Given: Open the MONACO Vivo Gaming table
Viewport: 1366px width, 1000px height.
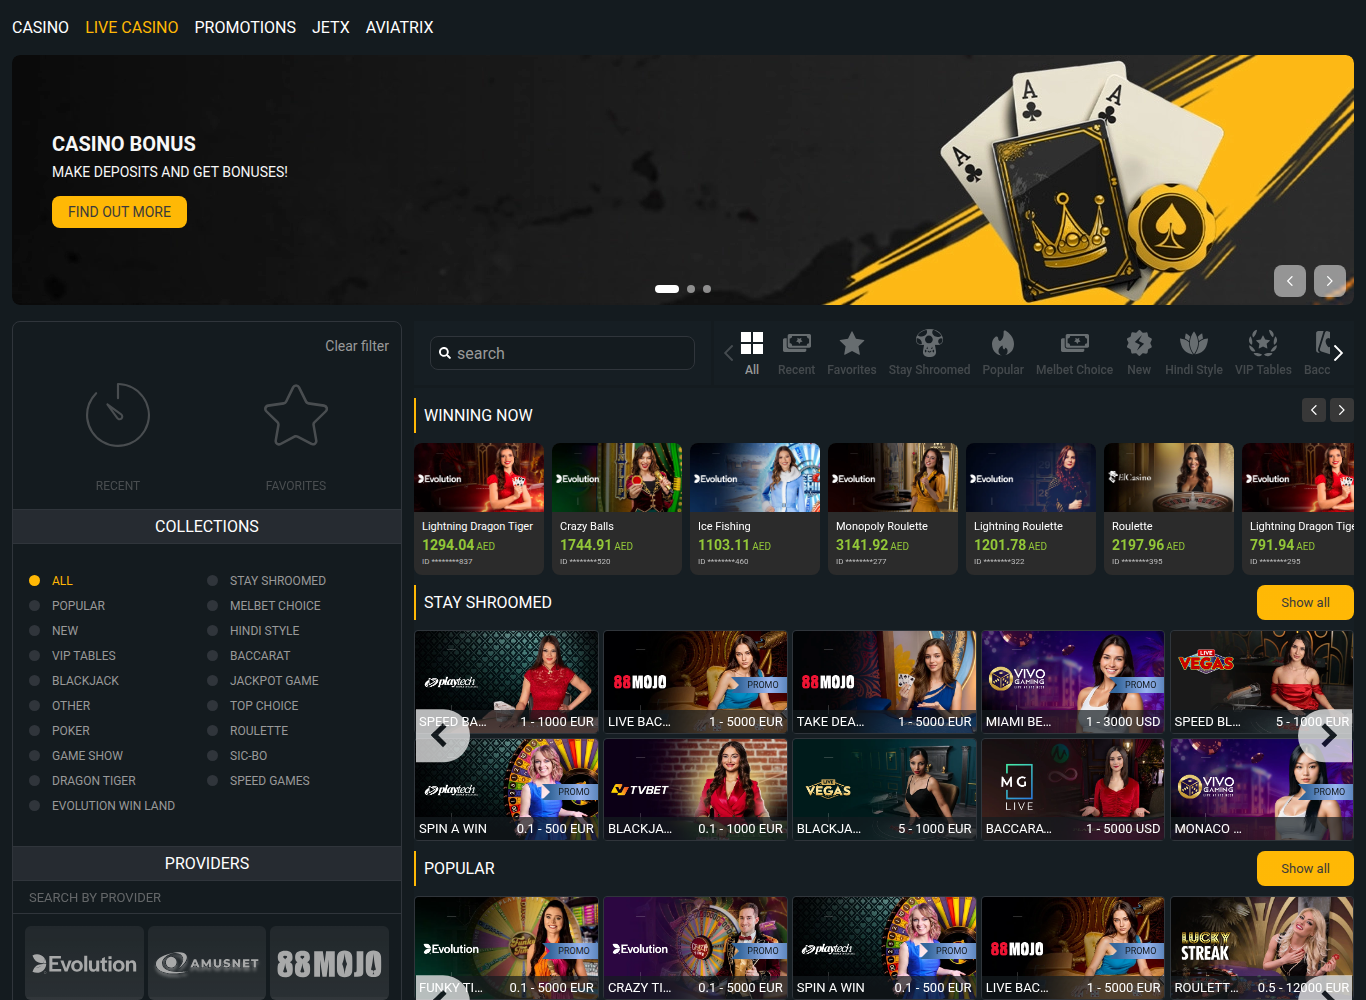Looking at the screenshot, I should [1262, 789].
